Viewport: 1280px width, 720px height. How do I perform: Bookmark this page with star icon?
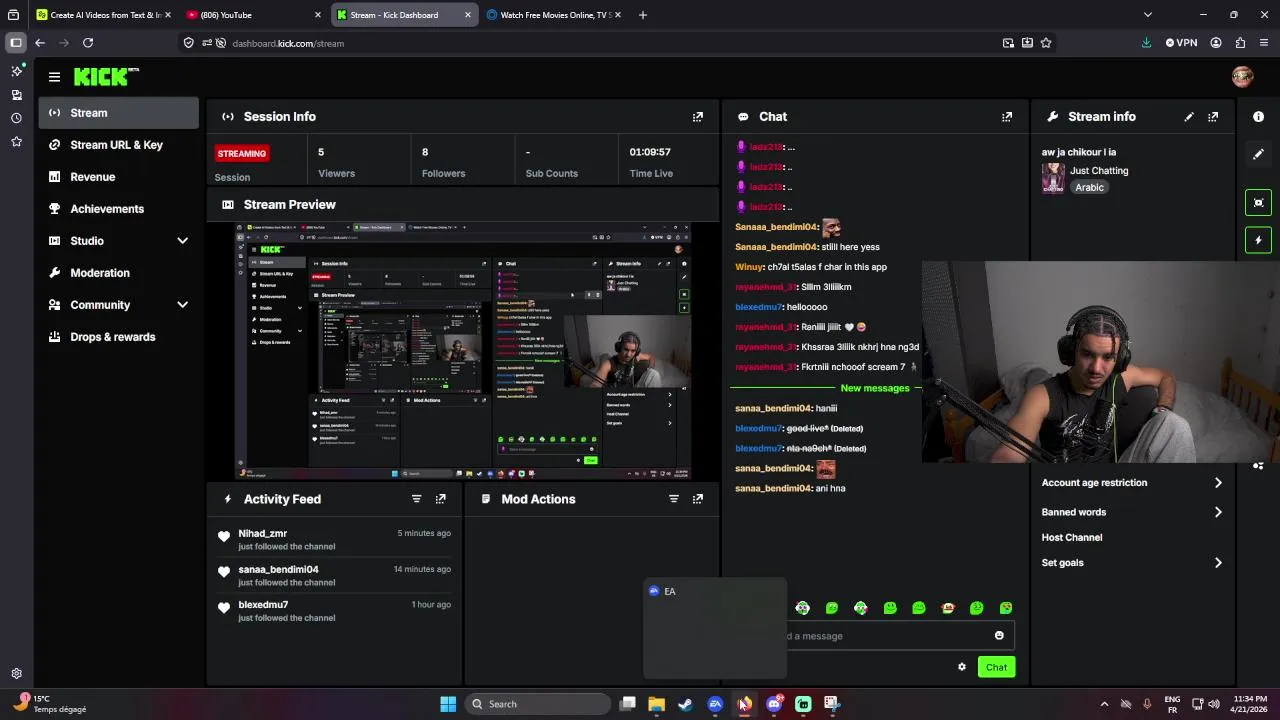point(1046,43)
